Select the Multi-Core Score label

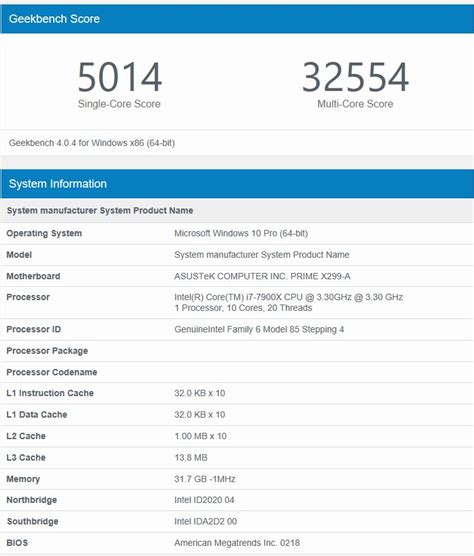(x=355, y=104)
